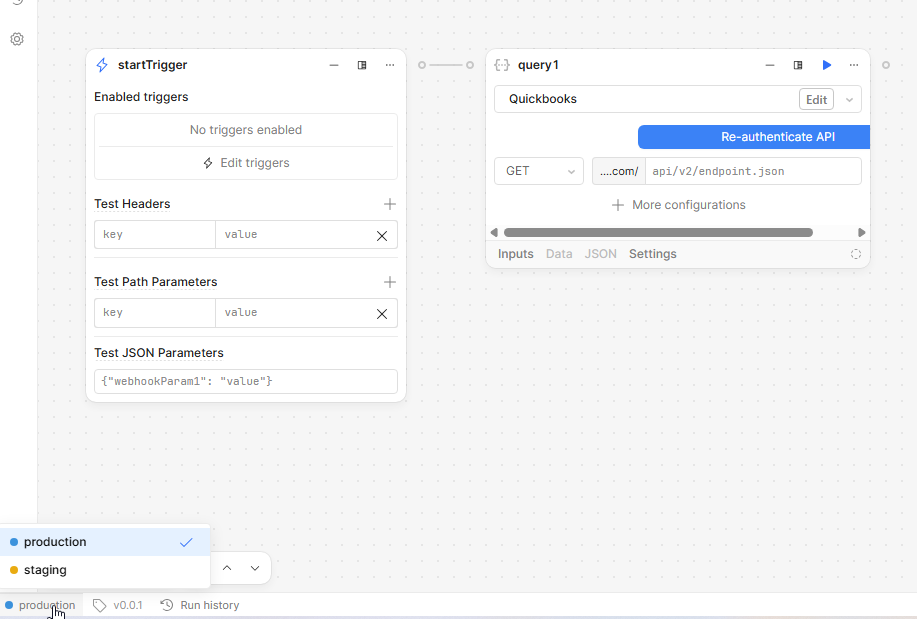
Task: Expand the Quickbooks resource dropdown
Action: coord(849,99)
